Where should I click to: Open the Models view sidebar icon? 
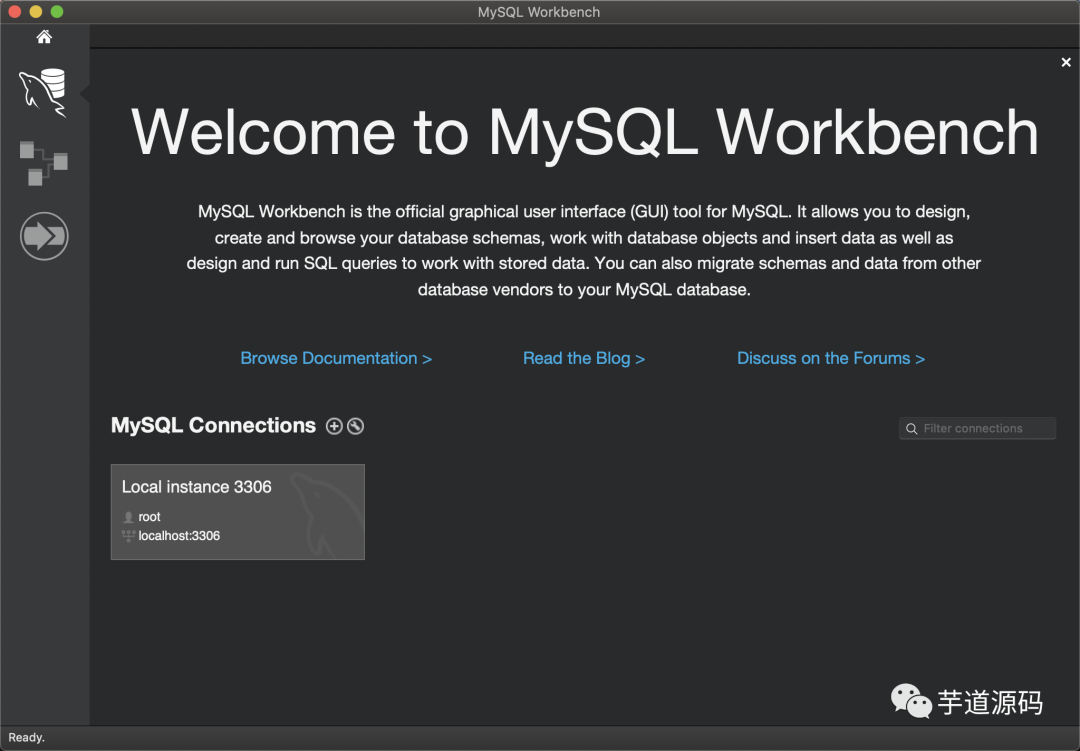(43, 163)
